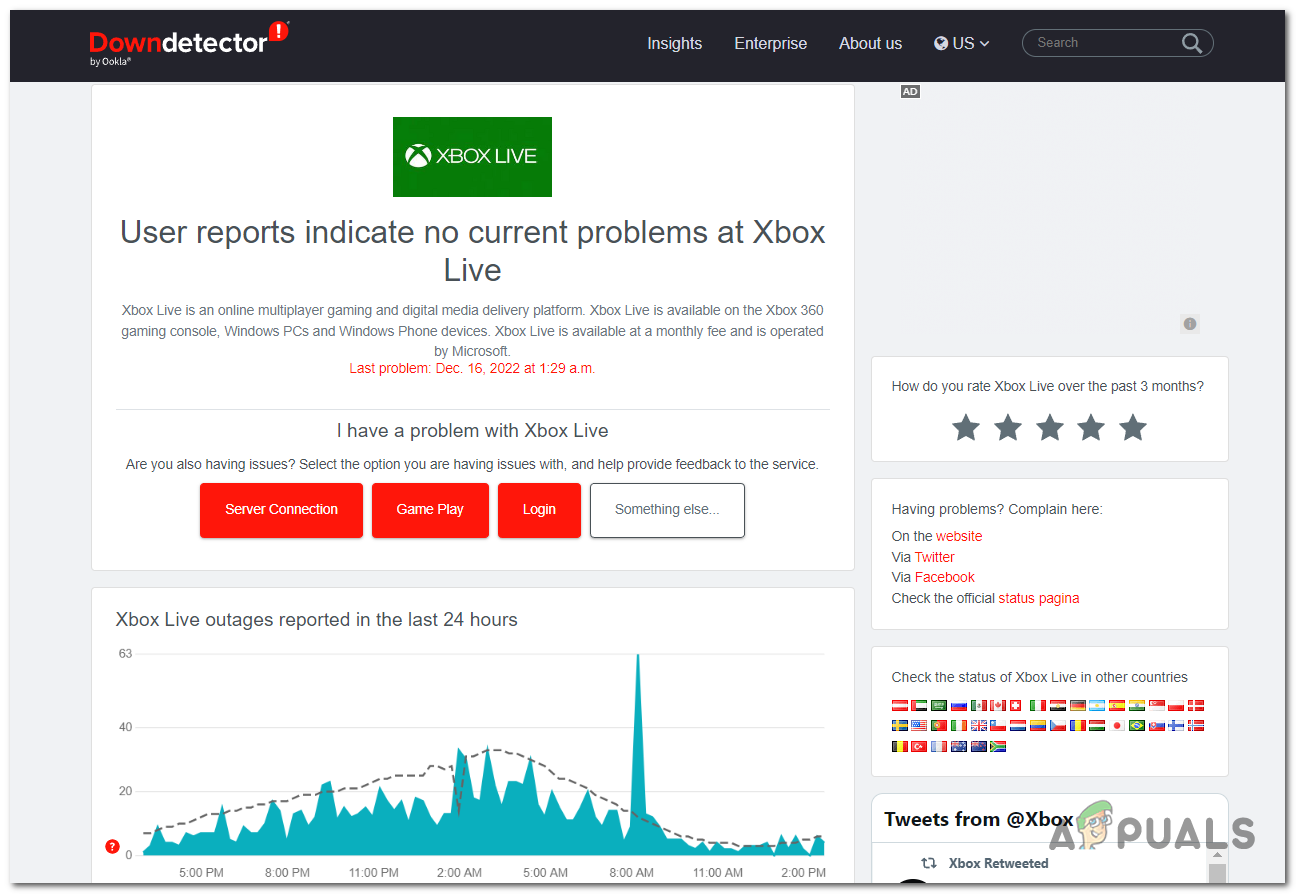Open the website complaint link

click(x=959, y=536)
